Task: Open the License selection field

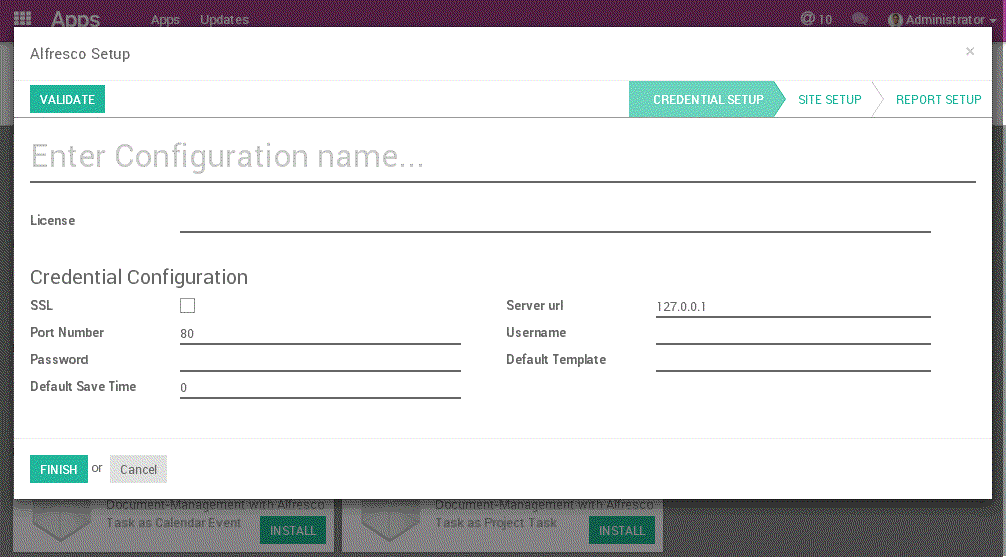Action: (x=555, y=221)
